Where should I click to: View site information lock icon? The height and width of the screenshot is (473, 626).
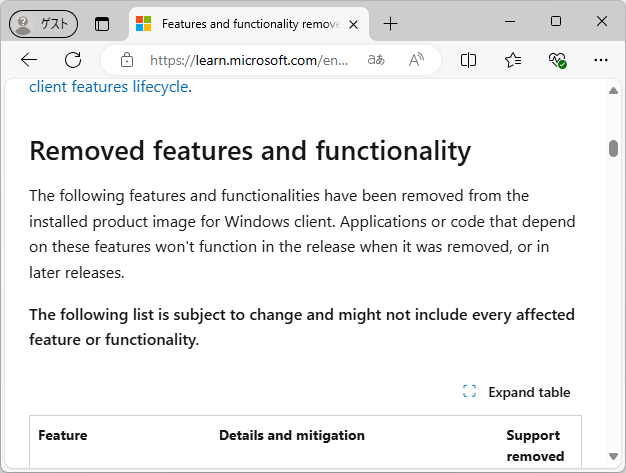126,60
